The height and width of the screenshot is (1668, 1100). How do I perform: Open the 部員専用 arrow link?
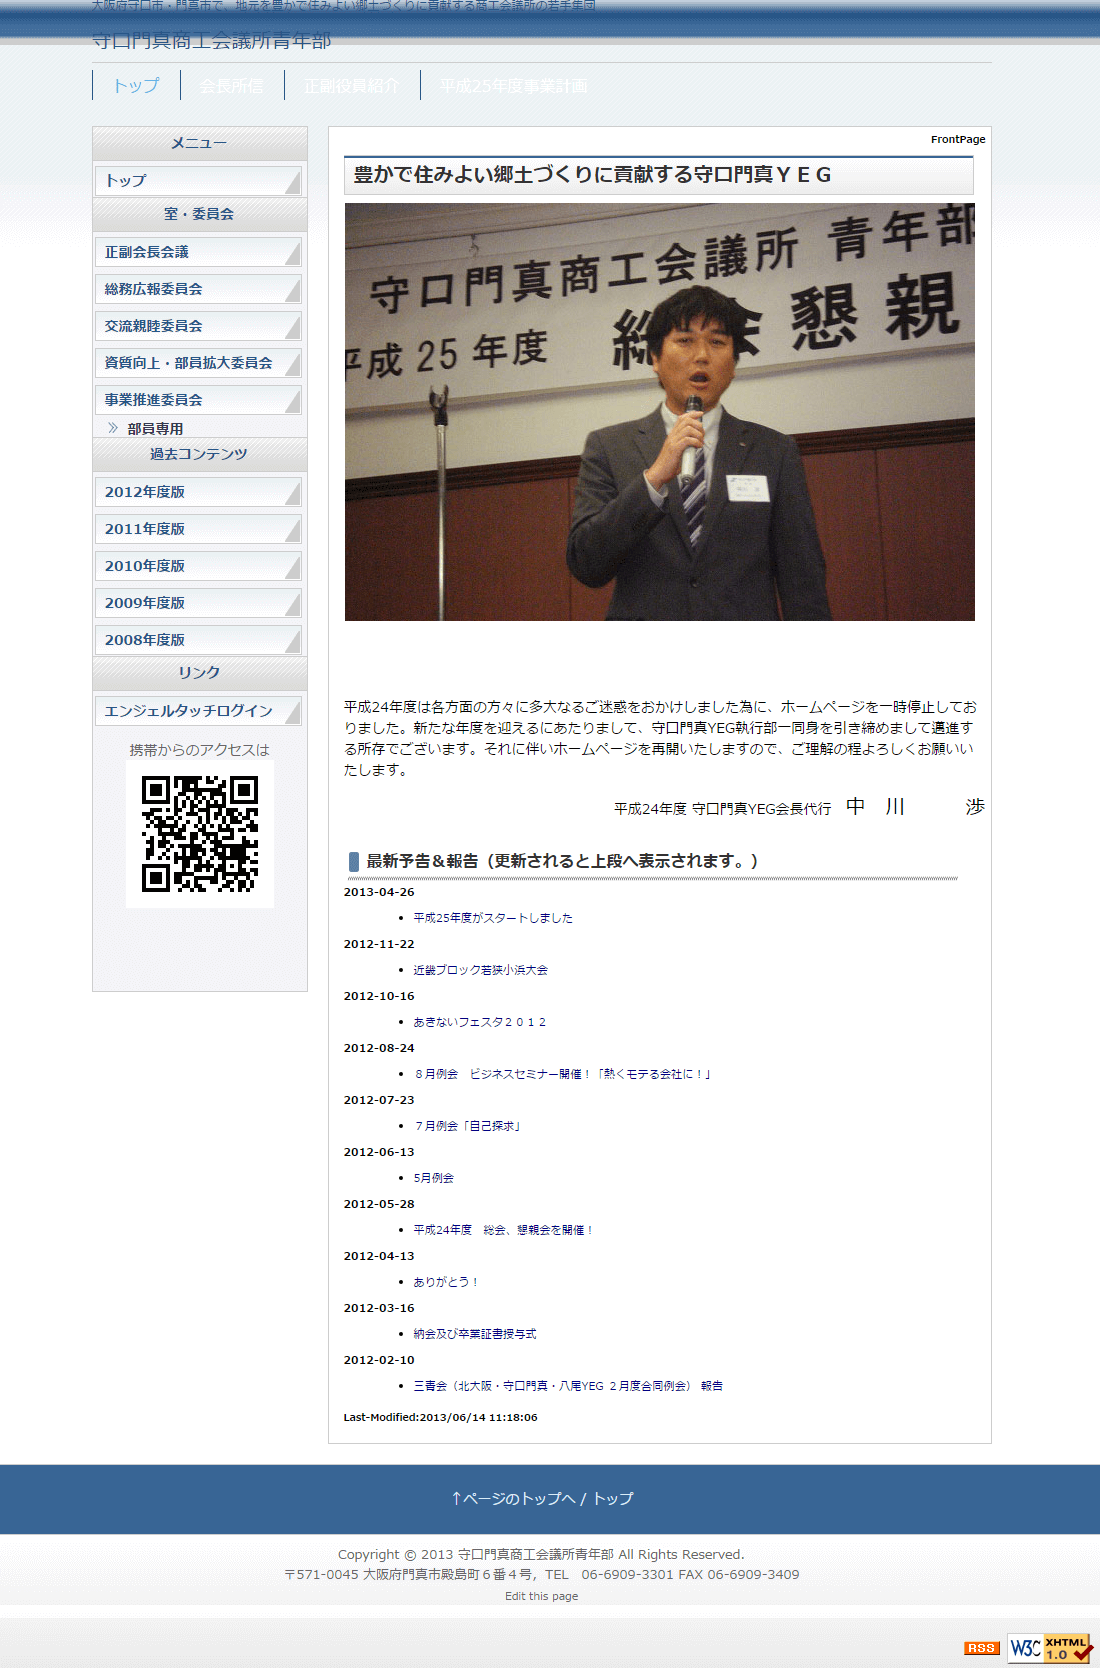pyautogui.click(x=155, y=429)
